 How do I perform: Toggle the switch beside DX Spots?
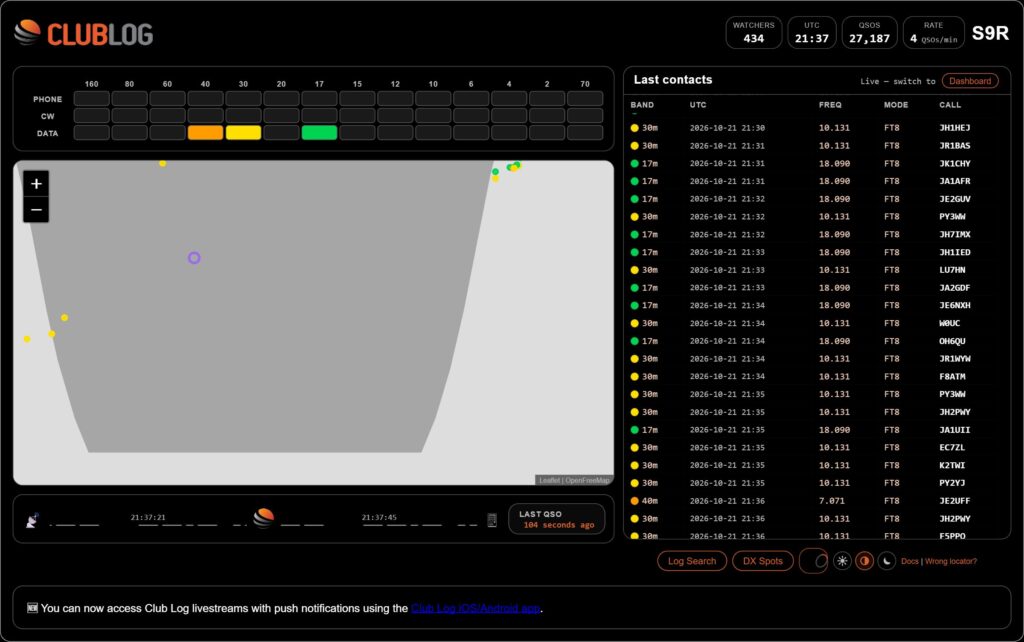click(814, 561)
